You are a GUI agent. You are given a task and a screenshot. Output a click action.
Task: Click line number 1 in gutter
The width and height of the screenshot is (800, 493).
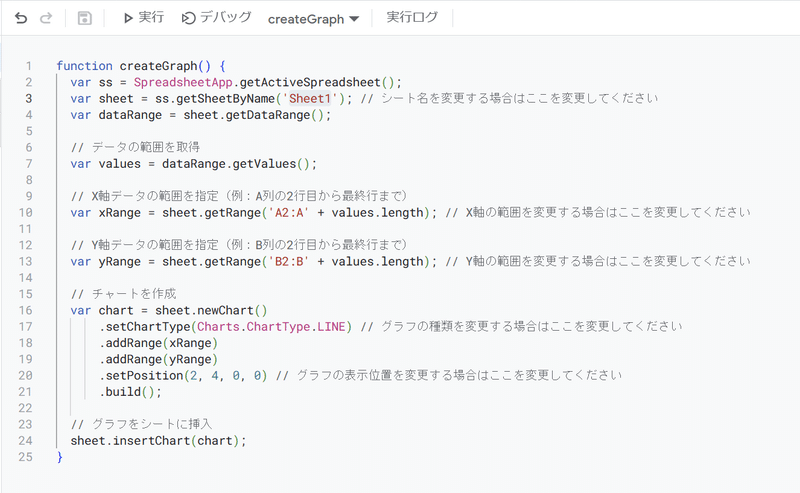pyautogui.click(x=29, y=66)
